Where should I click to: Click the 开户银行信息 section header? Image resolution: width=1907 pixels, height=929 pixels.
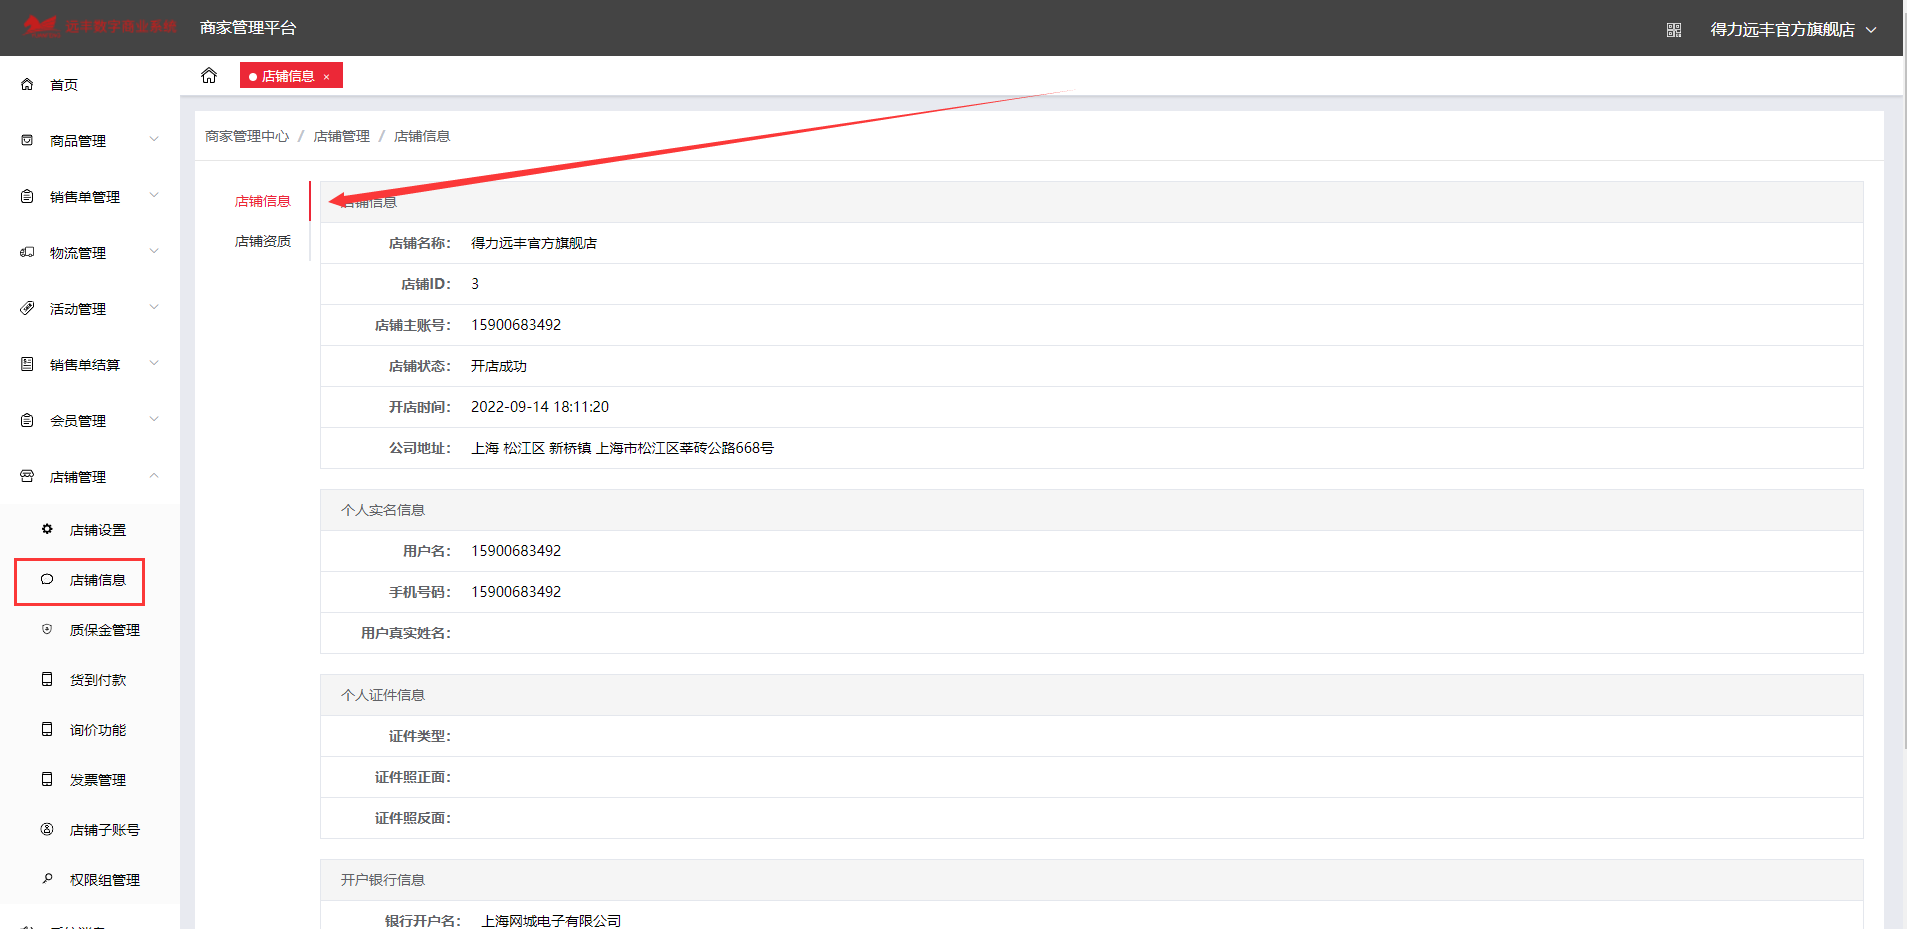coord(1091,880)
